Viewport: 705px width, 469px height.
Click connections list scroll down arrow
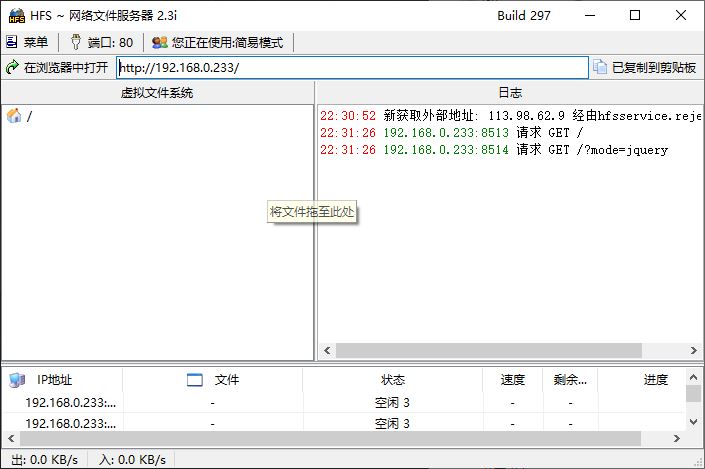pyautogui.click(x=693, y=422)
